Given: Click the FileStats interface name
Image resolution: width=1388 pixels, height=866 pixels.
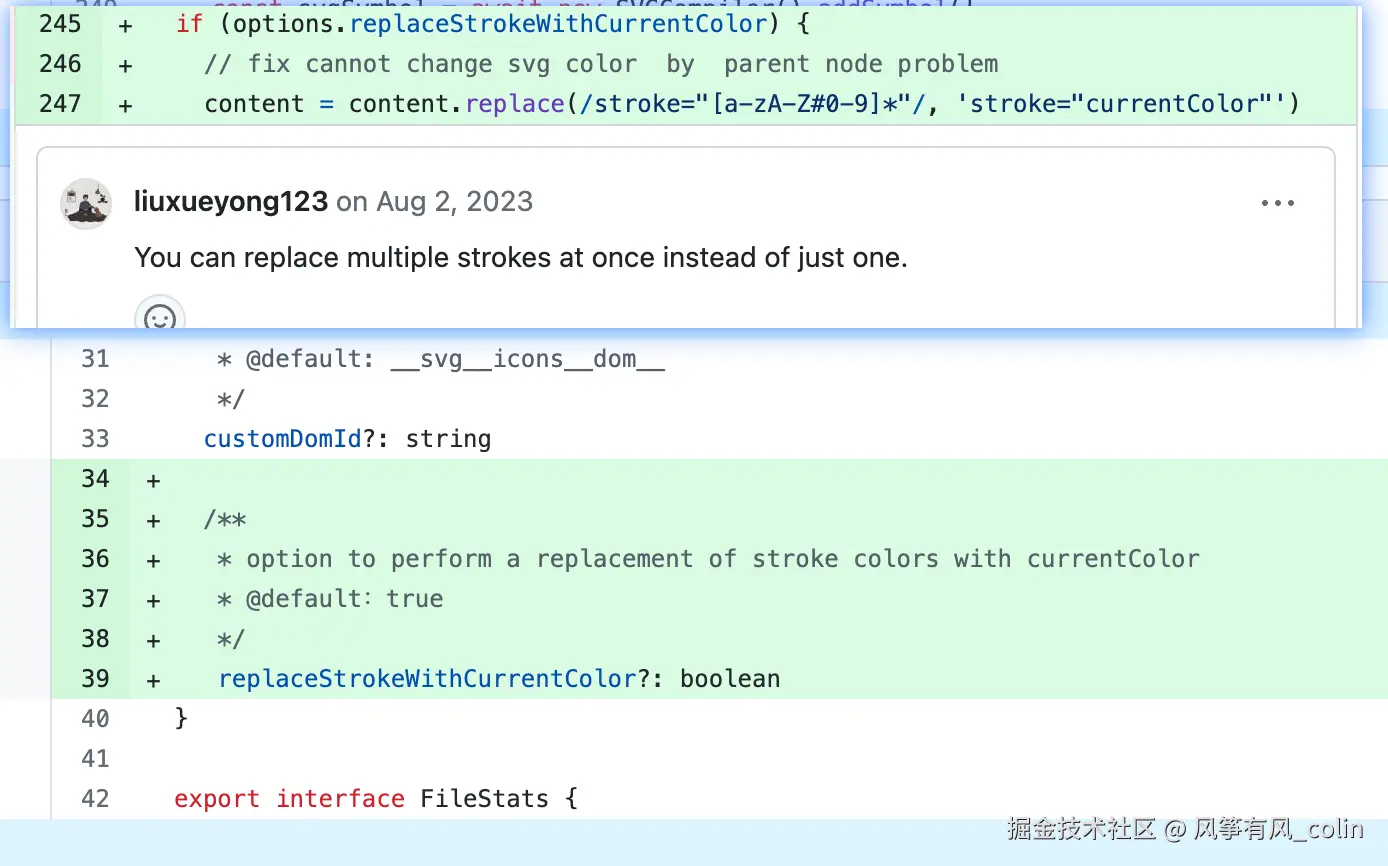Looking at the screenshot, I should 484,799.
